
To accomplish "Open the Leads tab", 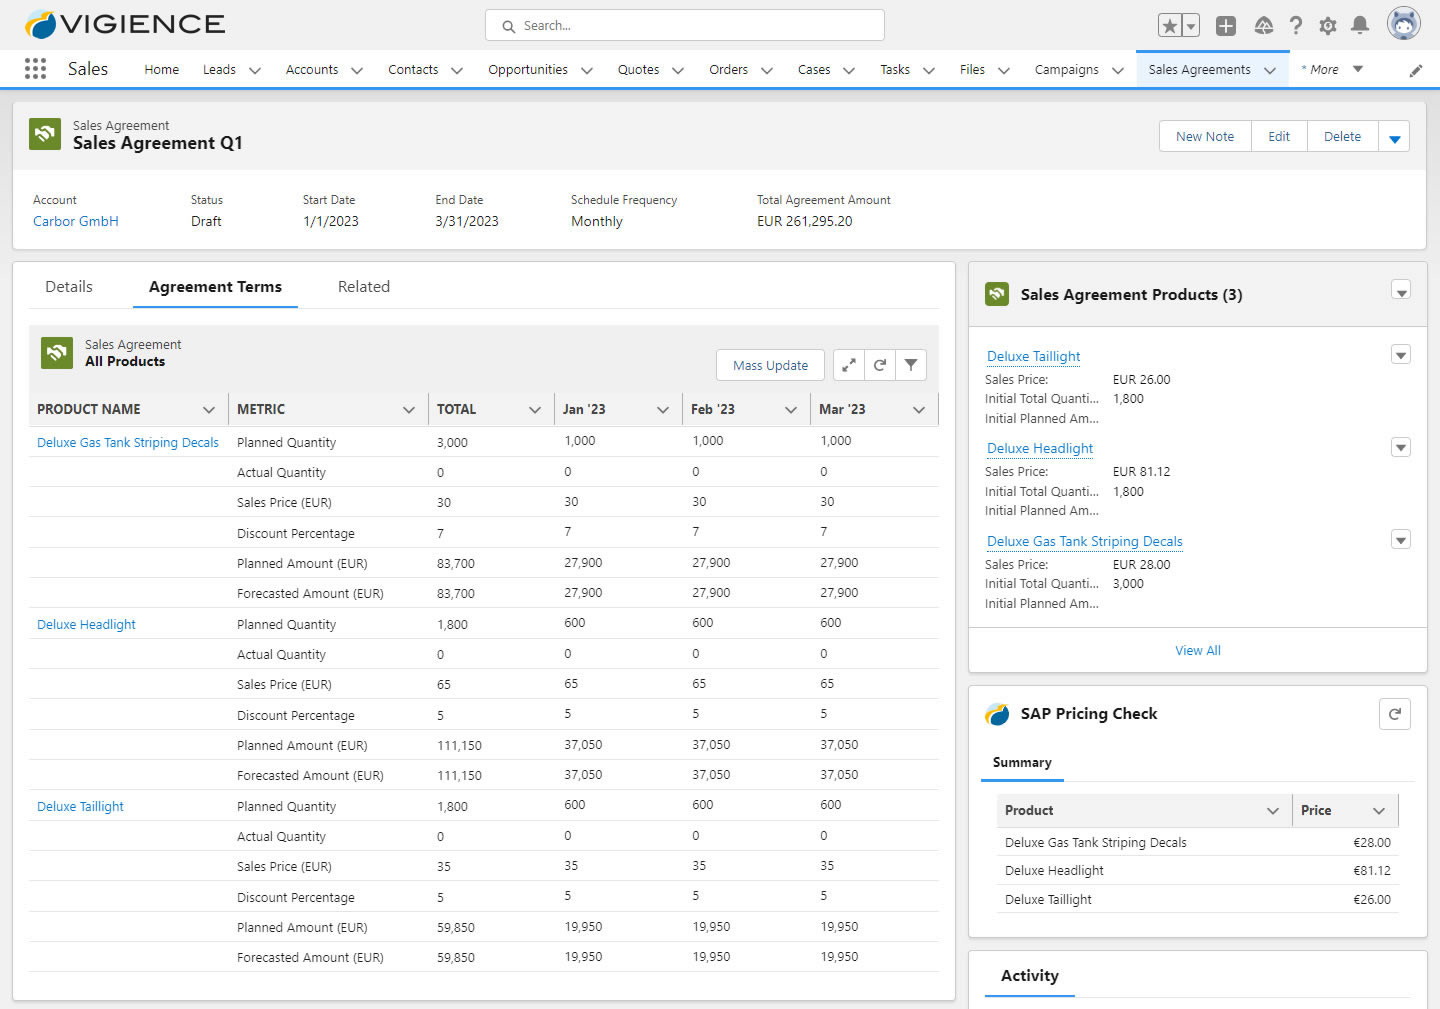I will [219, 70].
